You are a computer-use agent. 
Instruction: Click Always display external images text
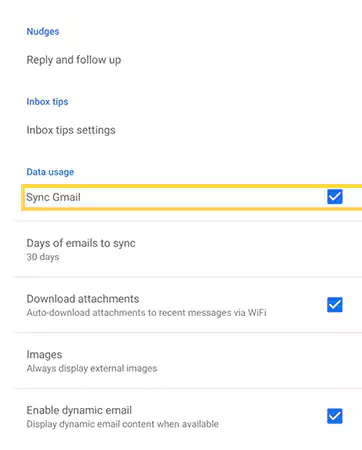click(x=92, y=368)
